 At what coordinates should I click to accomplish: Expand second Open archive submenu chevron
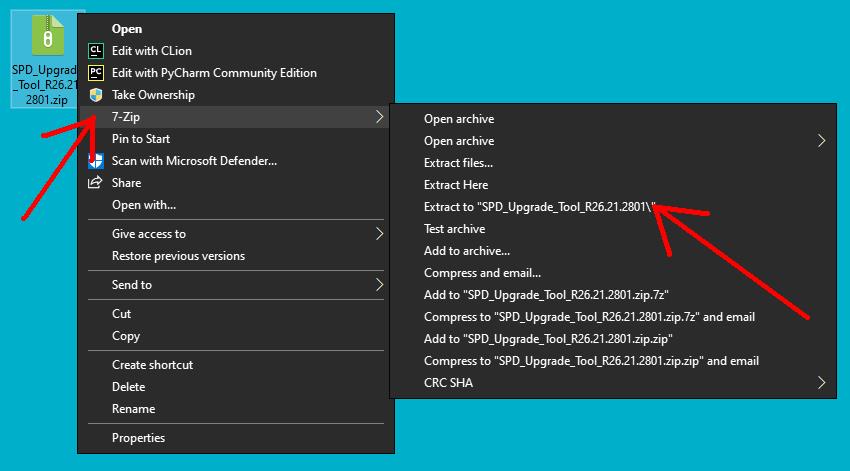[822, 141]
